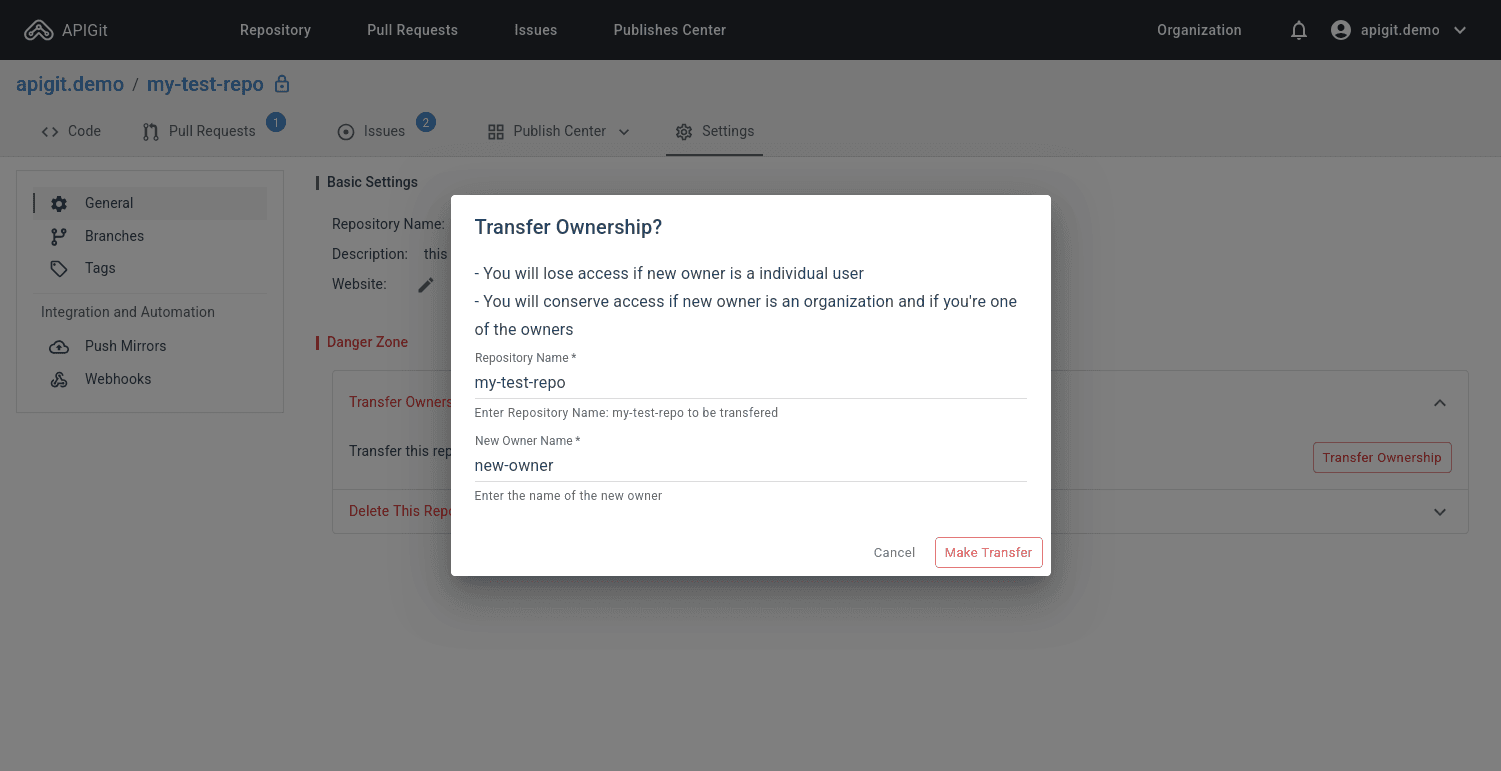Switch to the Settings tab
This screenshot has height=771, width=1501.
715,131
